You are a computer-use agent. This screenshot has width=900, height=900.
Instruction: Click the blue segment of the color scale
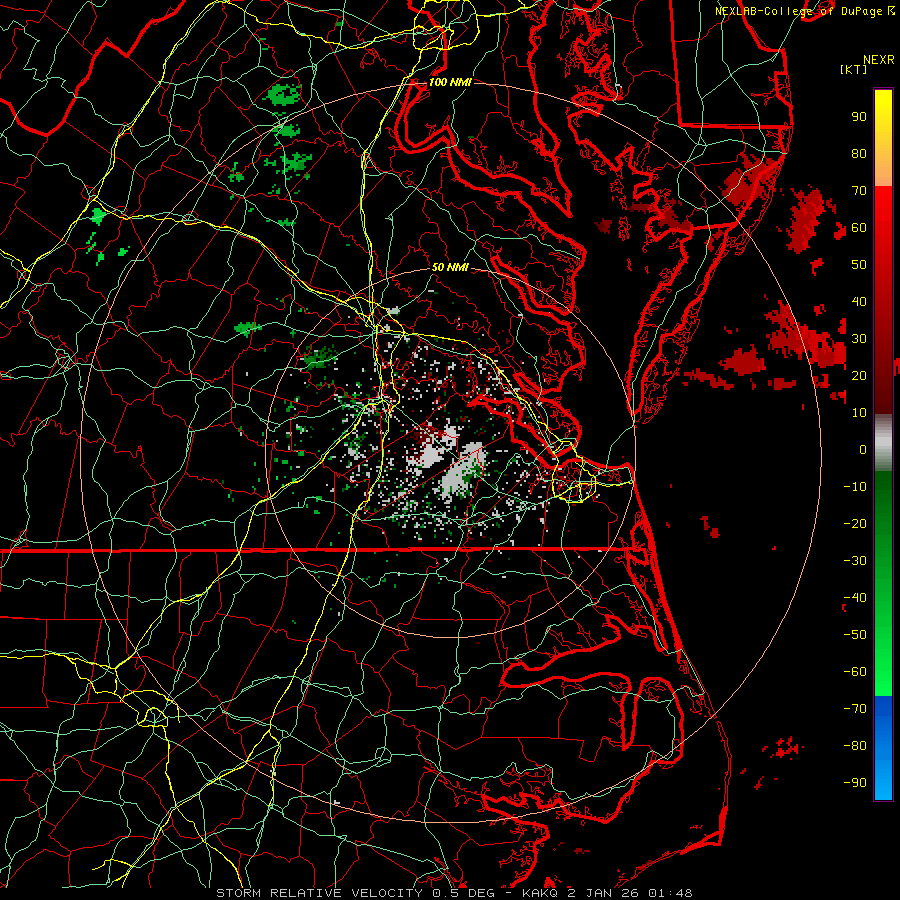coord(883,748)
